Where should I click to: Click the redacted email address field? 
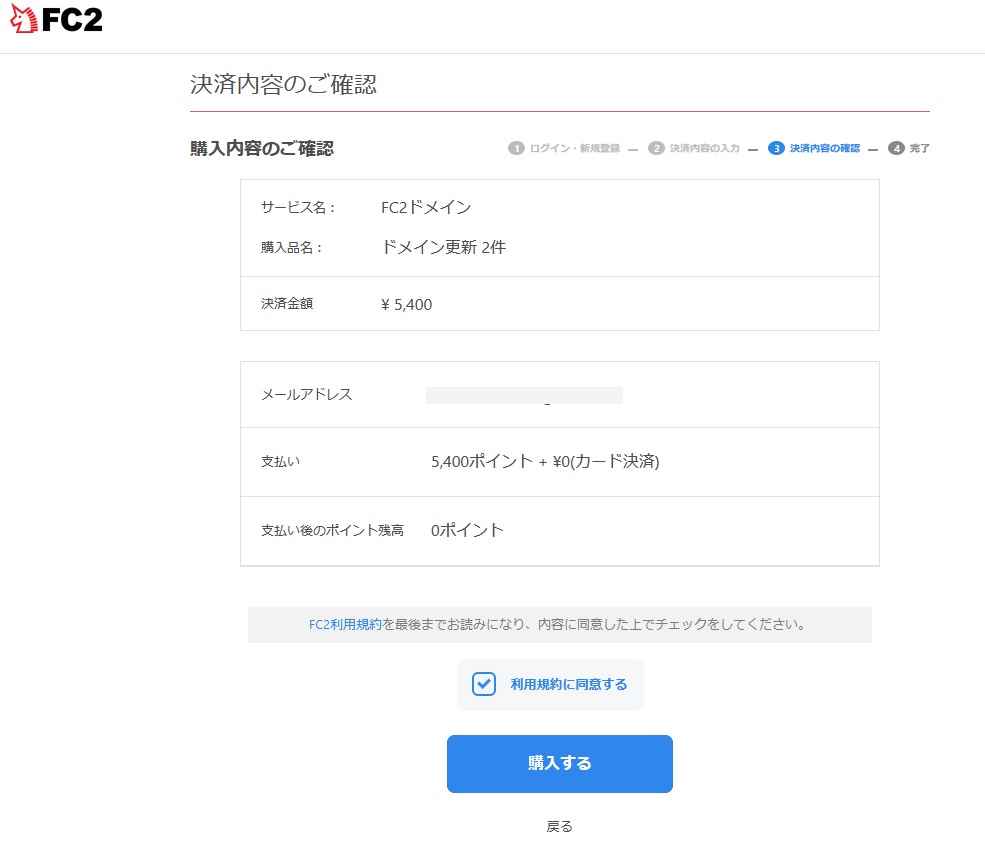[523, 395]
